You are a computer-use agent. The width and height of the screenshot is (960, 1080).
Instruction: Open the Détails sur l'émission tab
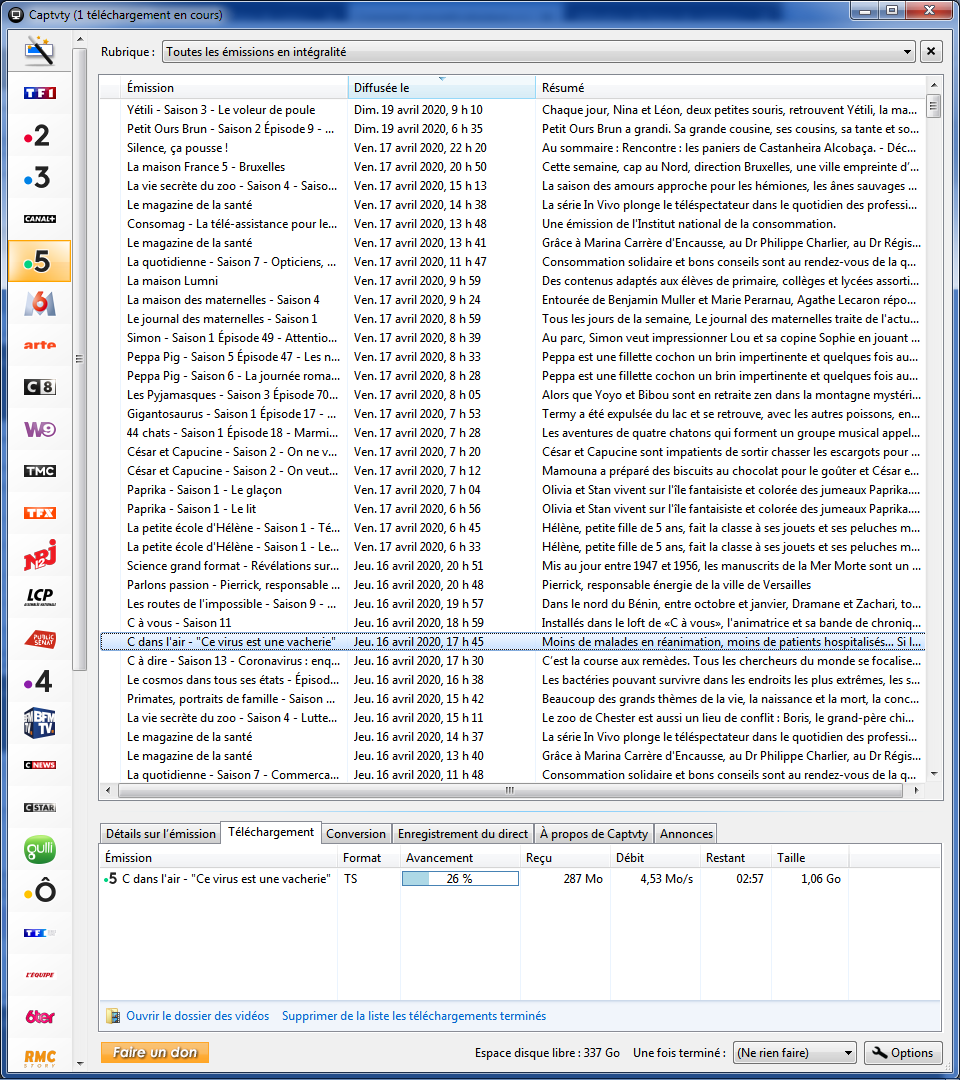160,833
